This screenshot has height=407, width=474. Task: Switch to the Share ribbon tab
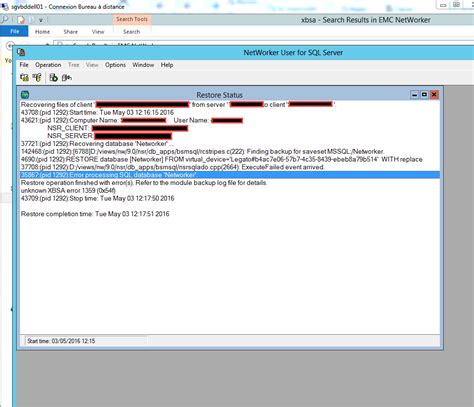(x=71, y=32)
